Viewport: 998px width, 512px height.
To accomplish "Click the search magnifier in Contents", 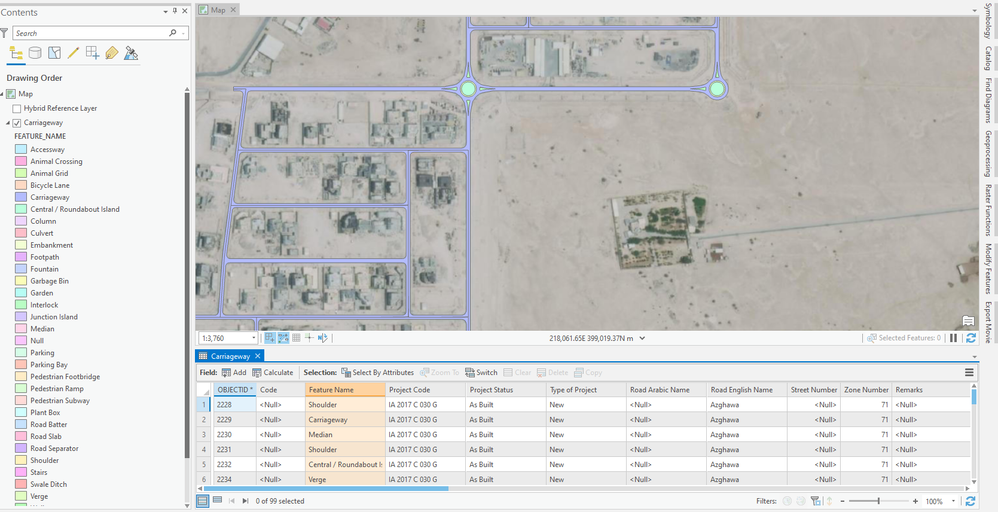I will pos(172,33).
